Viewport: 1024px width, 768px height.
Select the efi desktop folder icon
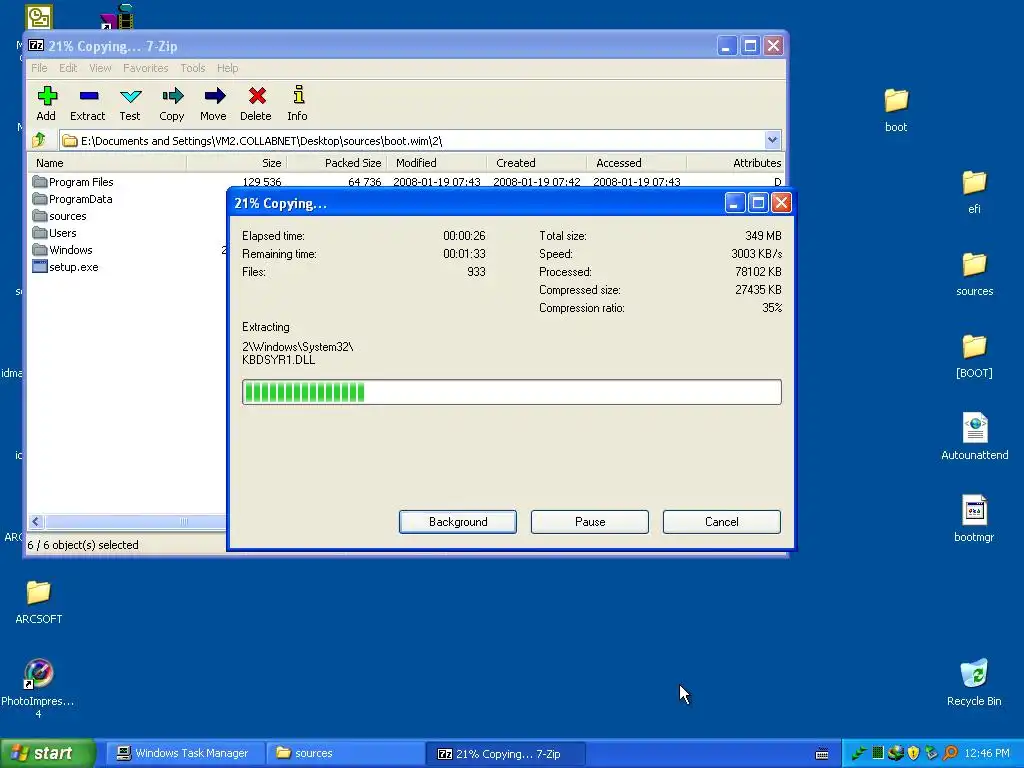(x=974, y=191)
